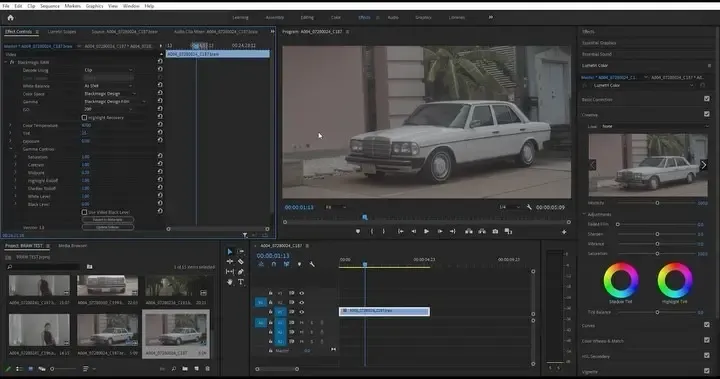Open the ISO dropdown
The width and height of the screenshot is (720, 379).
pos(108,109)
